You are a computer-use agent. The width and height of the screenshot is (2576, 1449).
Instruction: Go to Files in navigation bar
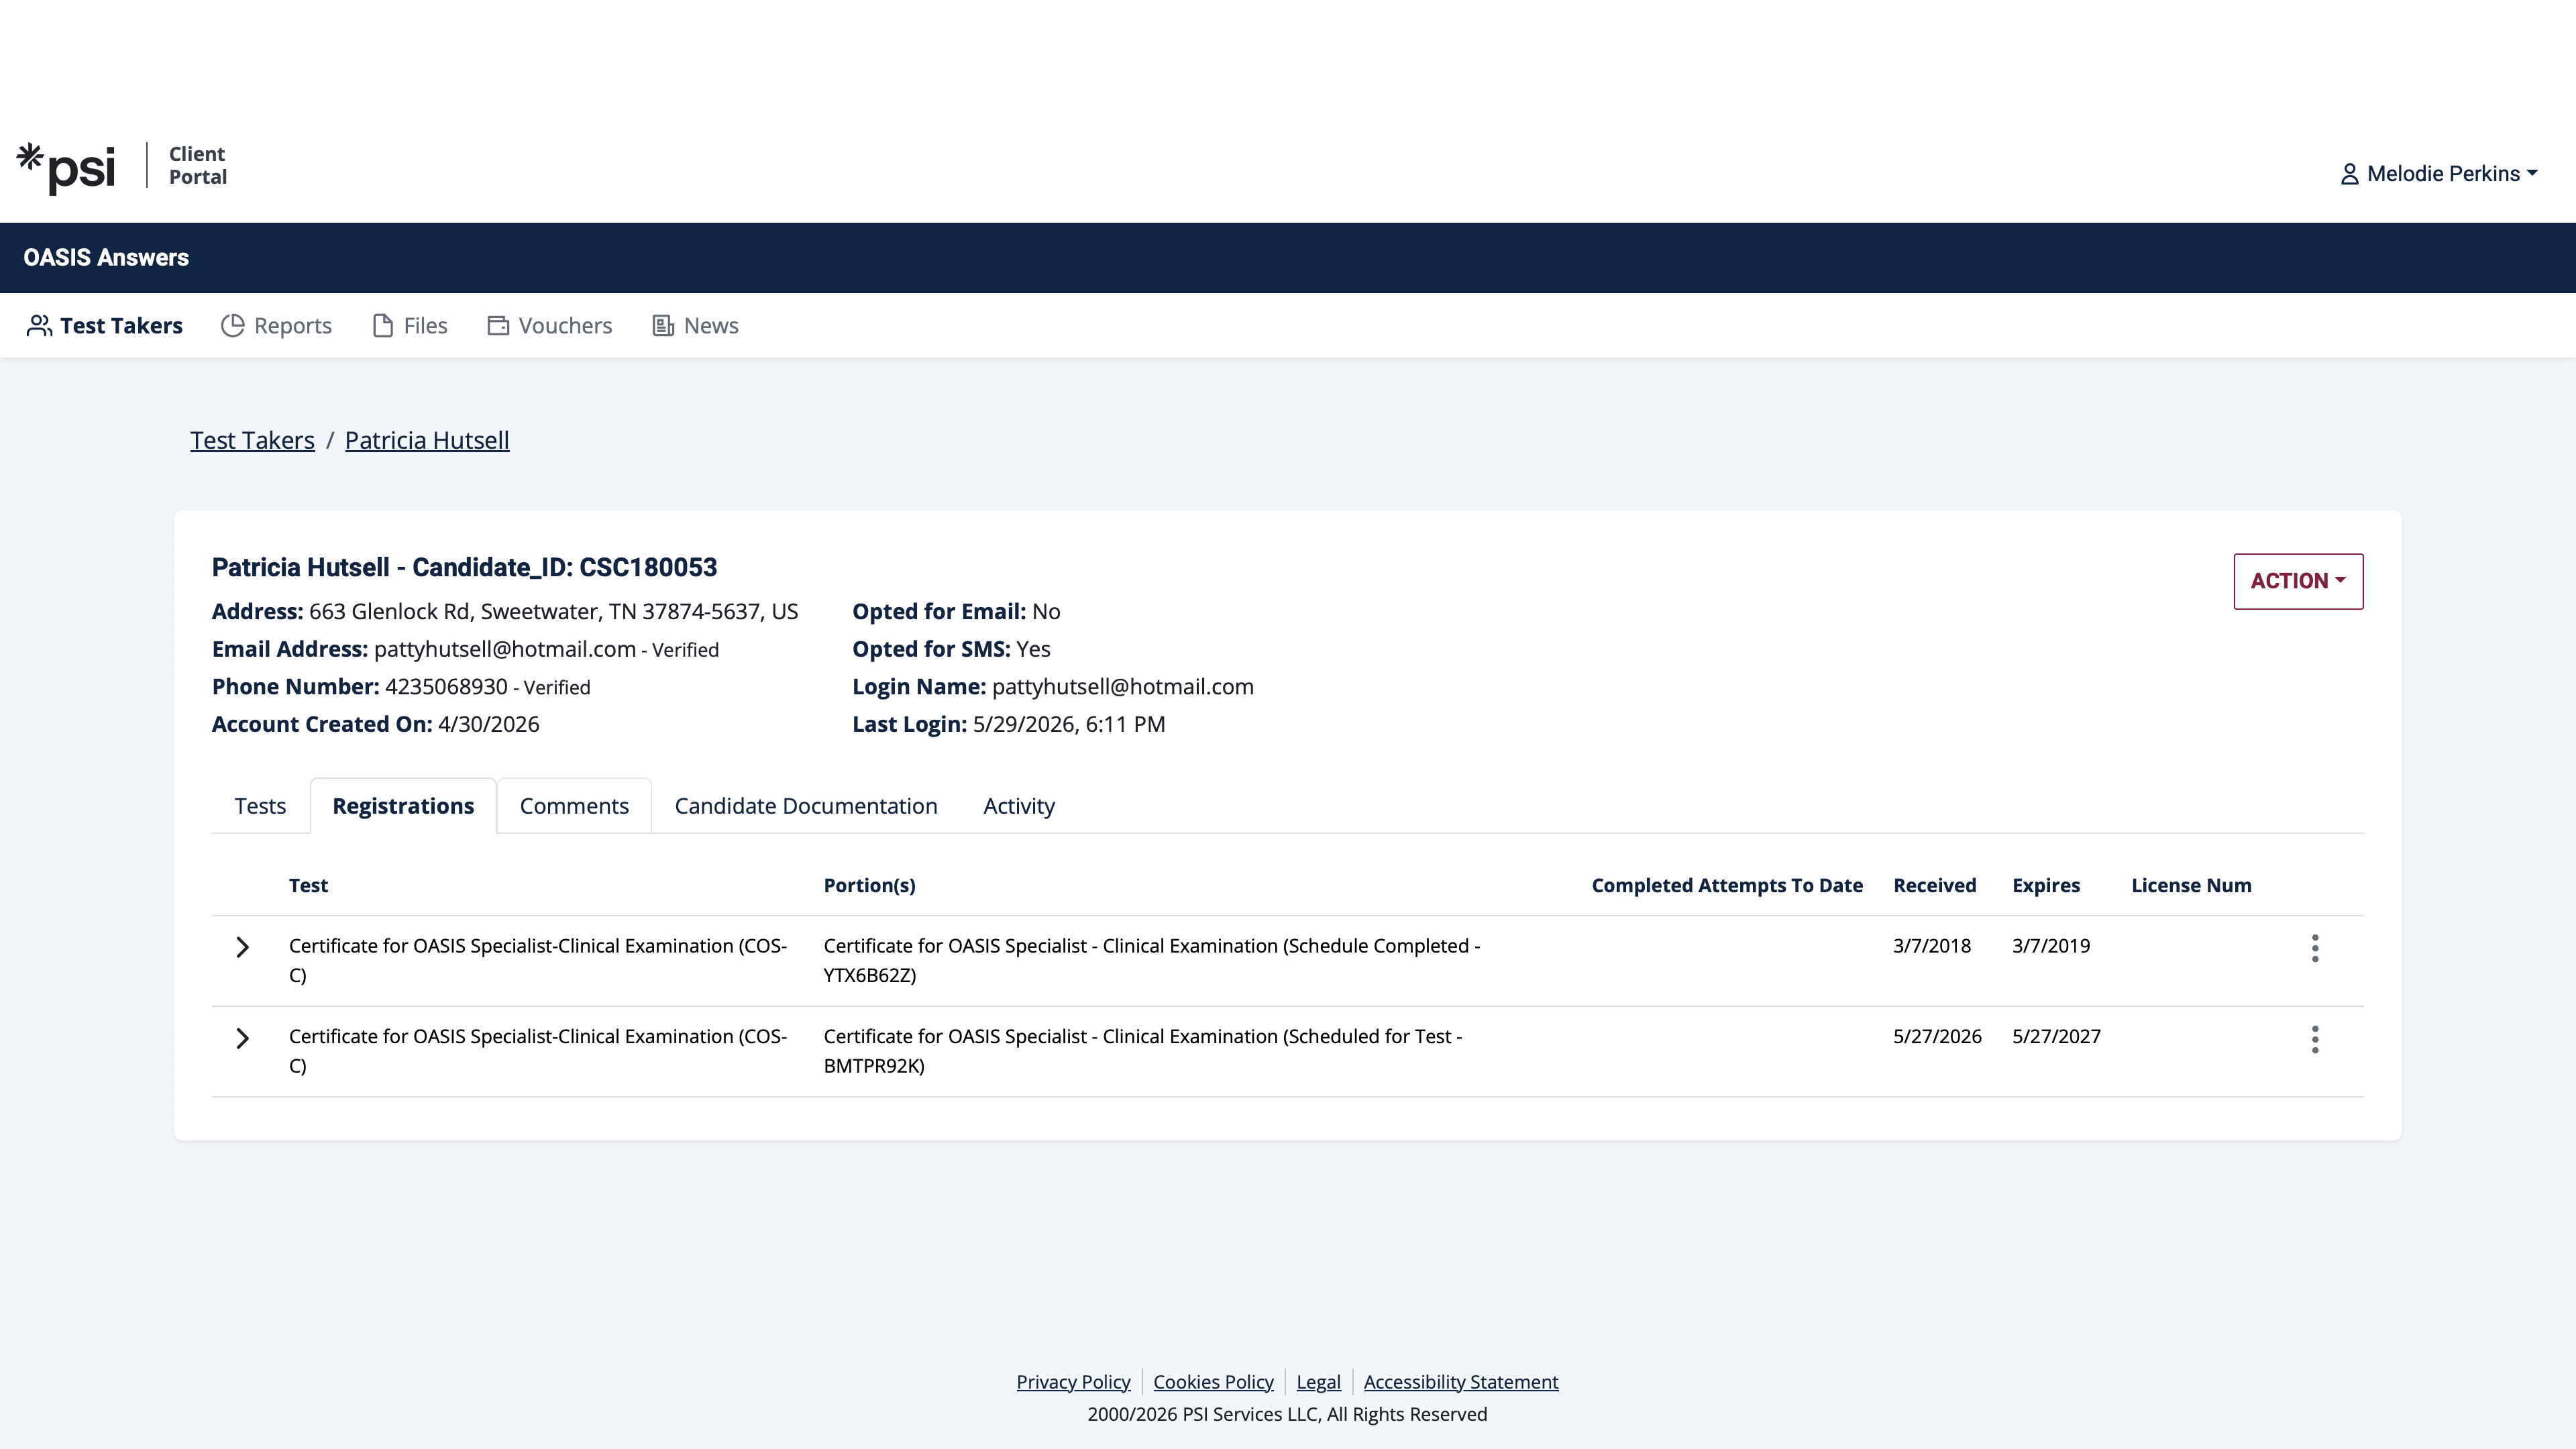(x=410, y=326)
